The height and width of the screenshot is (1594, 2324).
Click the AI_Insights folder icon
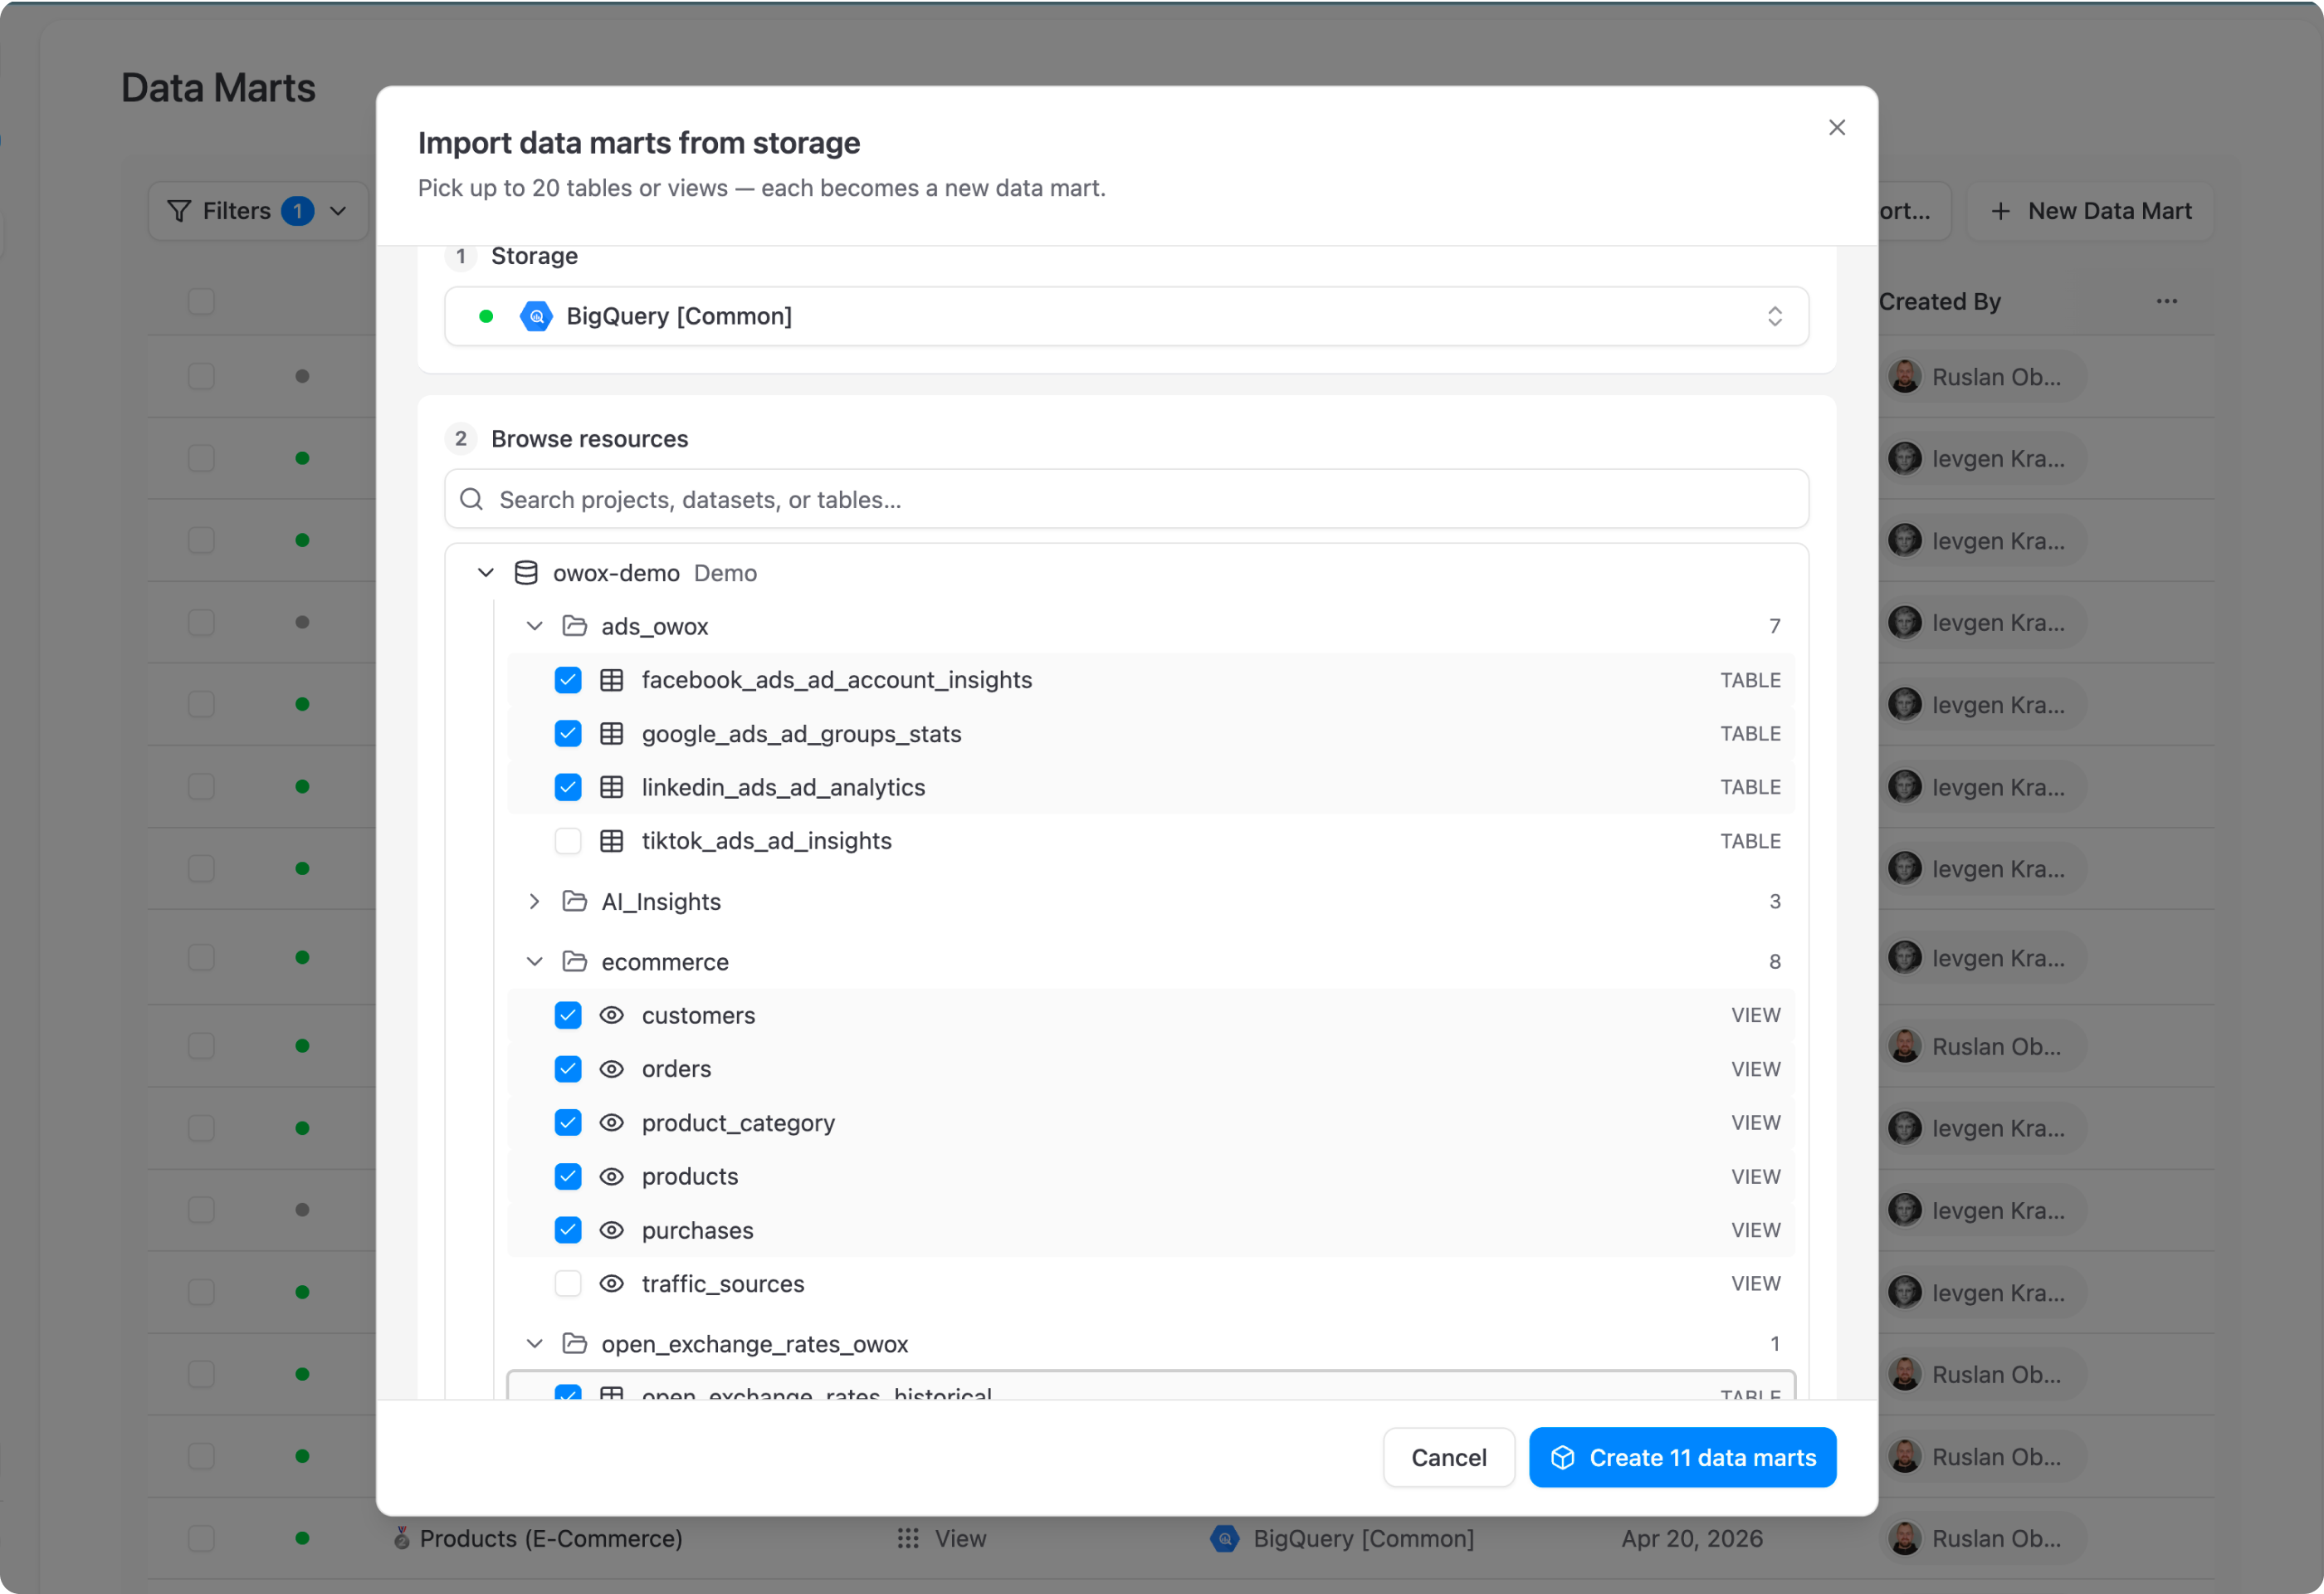574,901
